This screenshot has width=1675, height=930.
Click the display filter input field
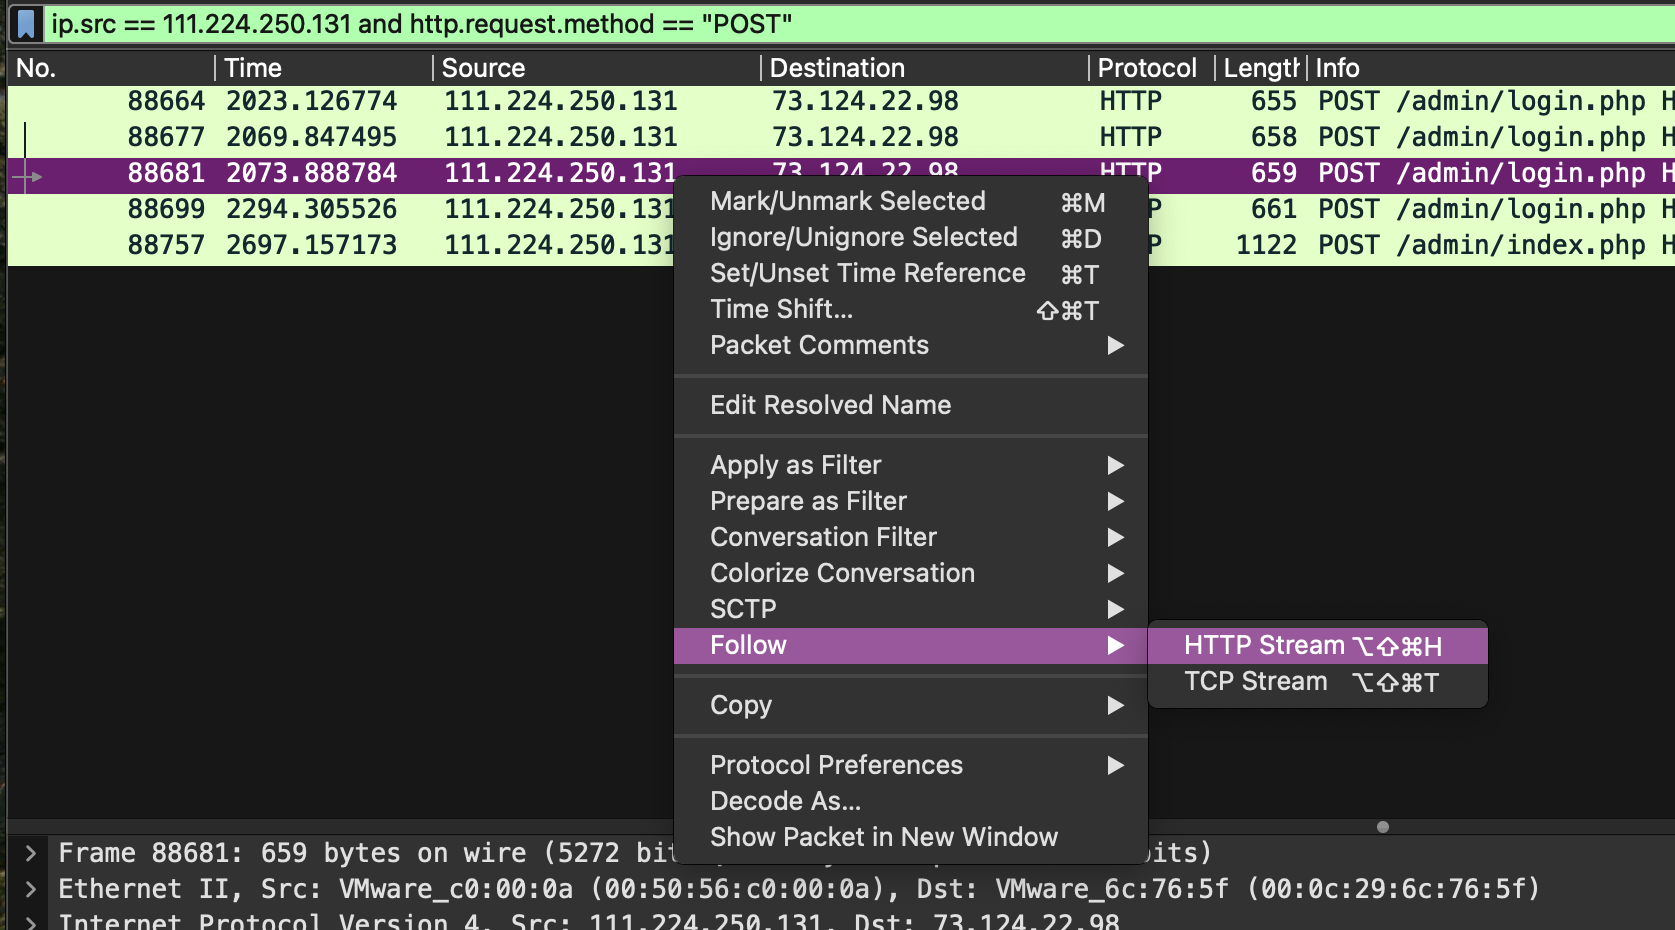pos(800,24)
